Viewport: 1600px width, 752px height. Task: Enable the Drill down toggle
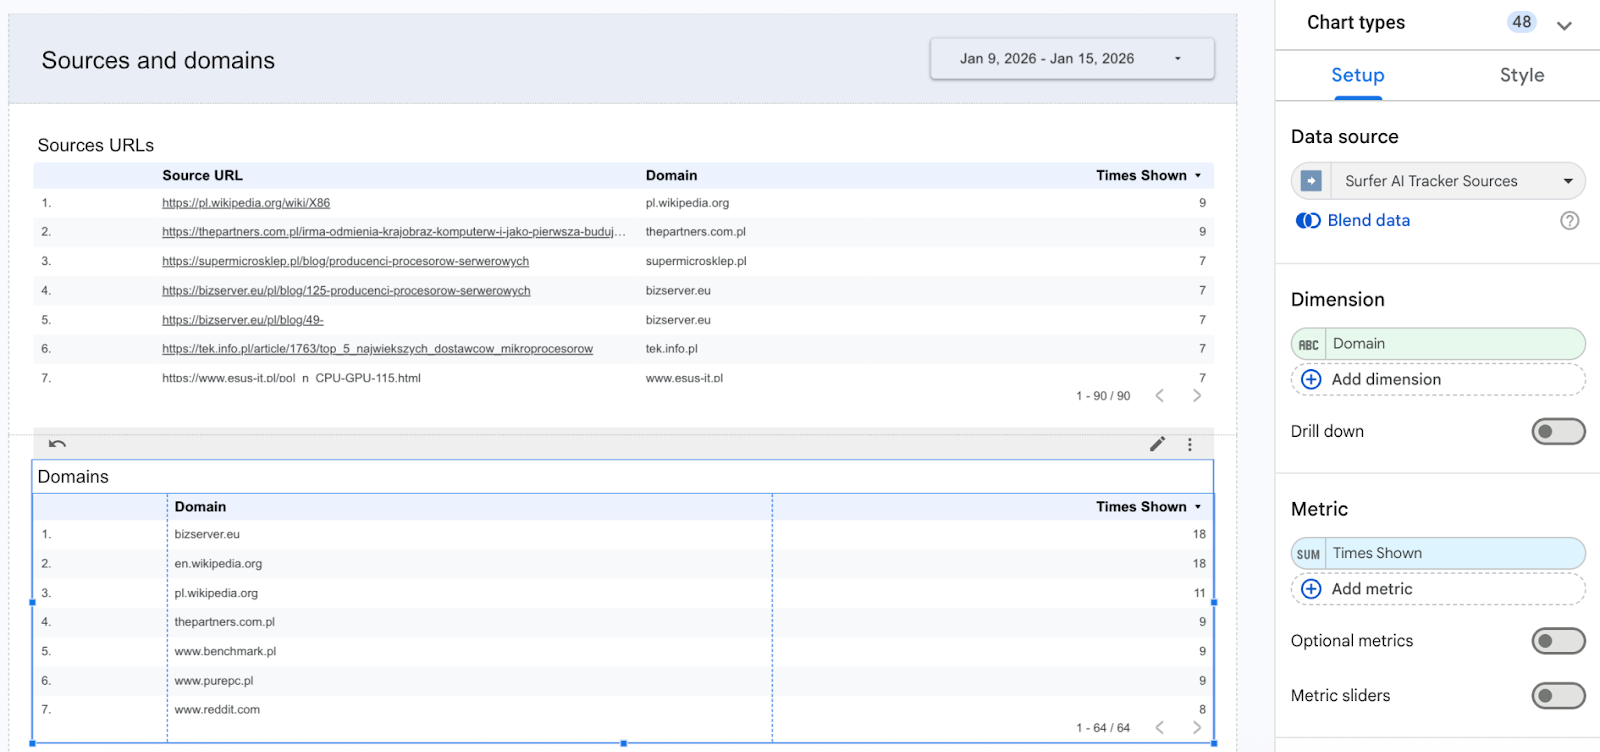(x=1557, y=432)
